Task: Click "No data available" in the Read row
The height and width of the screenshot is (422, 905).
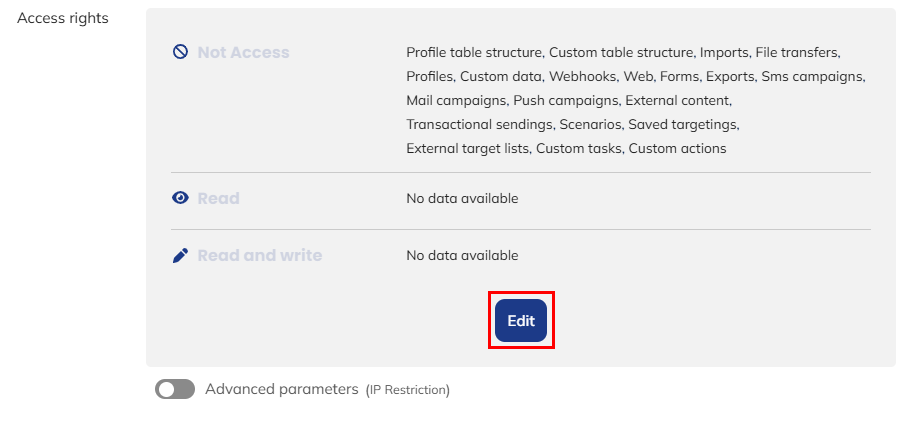Action: [x=462, y=198]
